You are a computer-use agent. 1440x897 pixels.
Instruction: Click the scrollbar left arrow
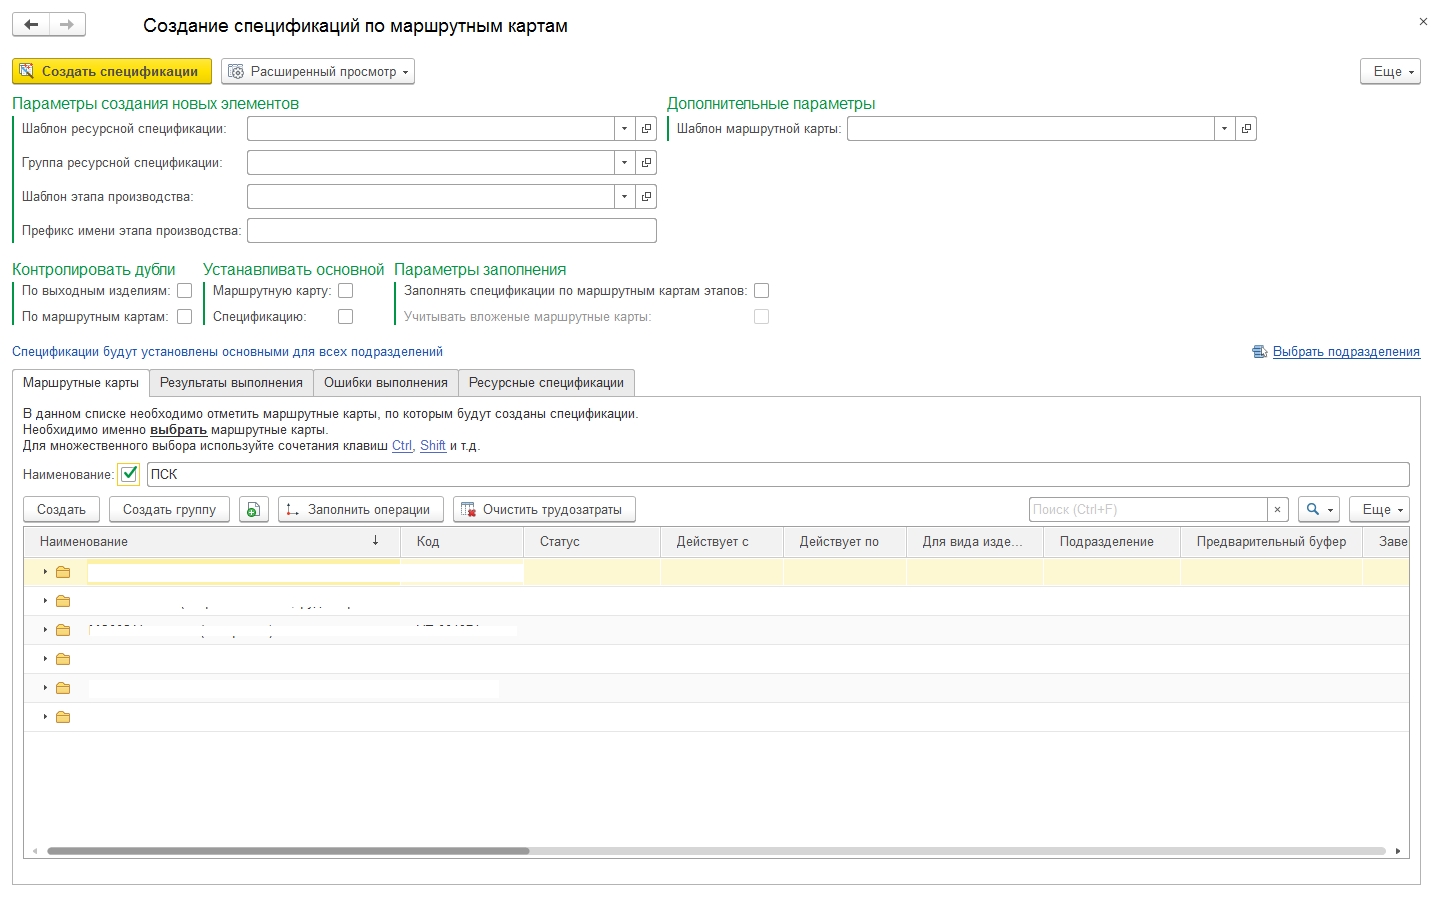pyautogui.click(x=35, y=851)
